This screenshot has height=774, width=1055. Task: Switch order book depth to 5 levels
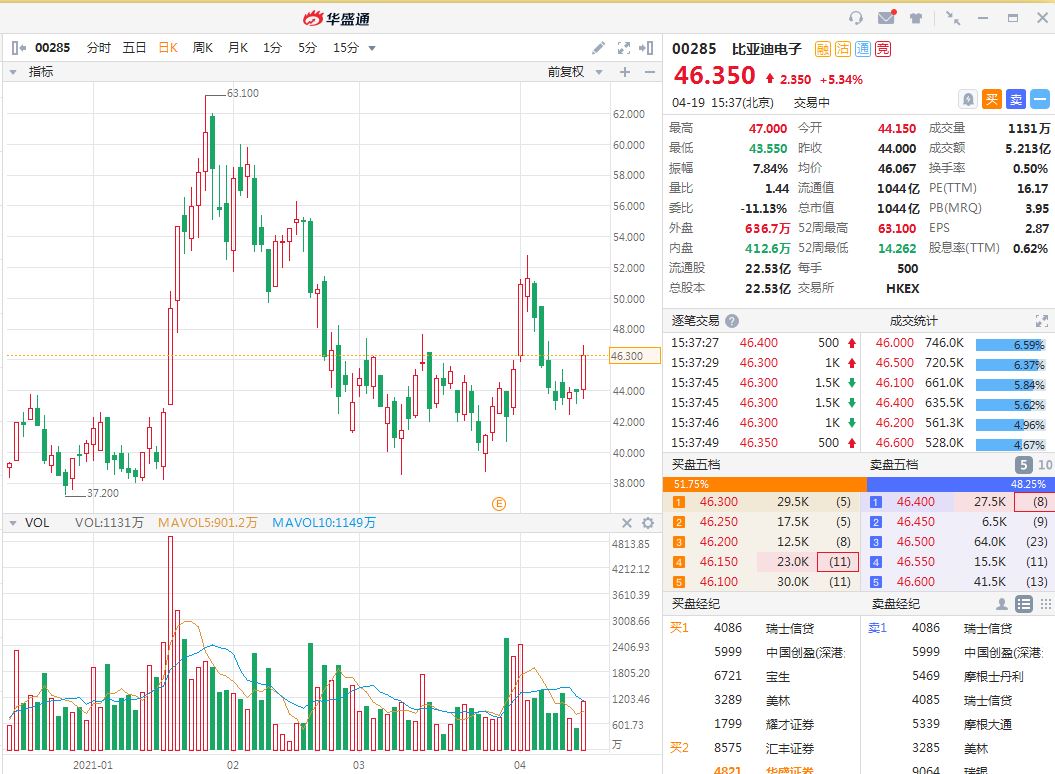1024,465
